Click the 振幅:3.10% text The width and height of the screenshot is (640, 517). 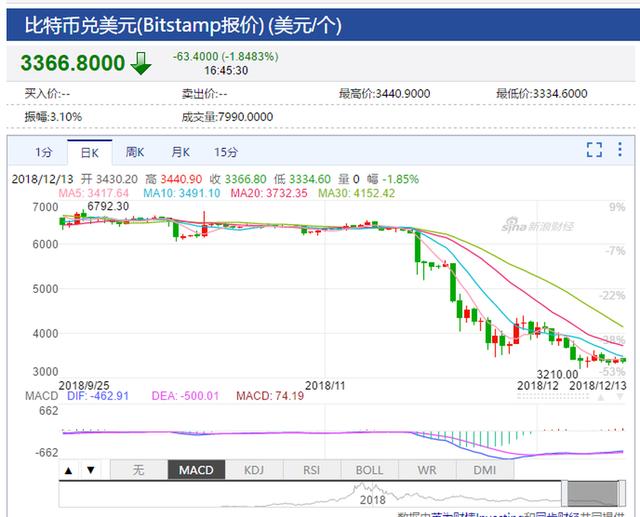[53, 117]
